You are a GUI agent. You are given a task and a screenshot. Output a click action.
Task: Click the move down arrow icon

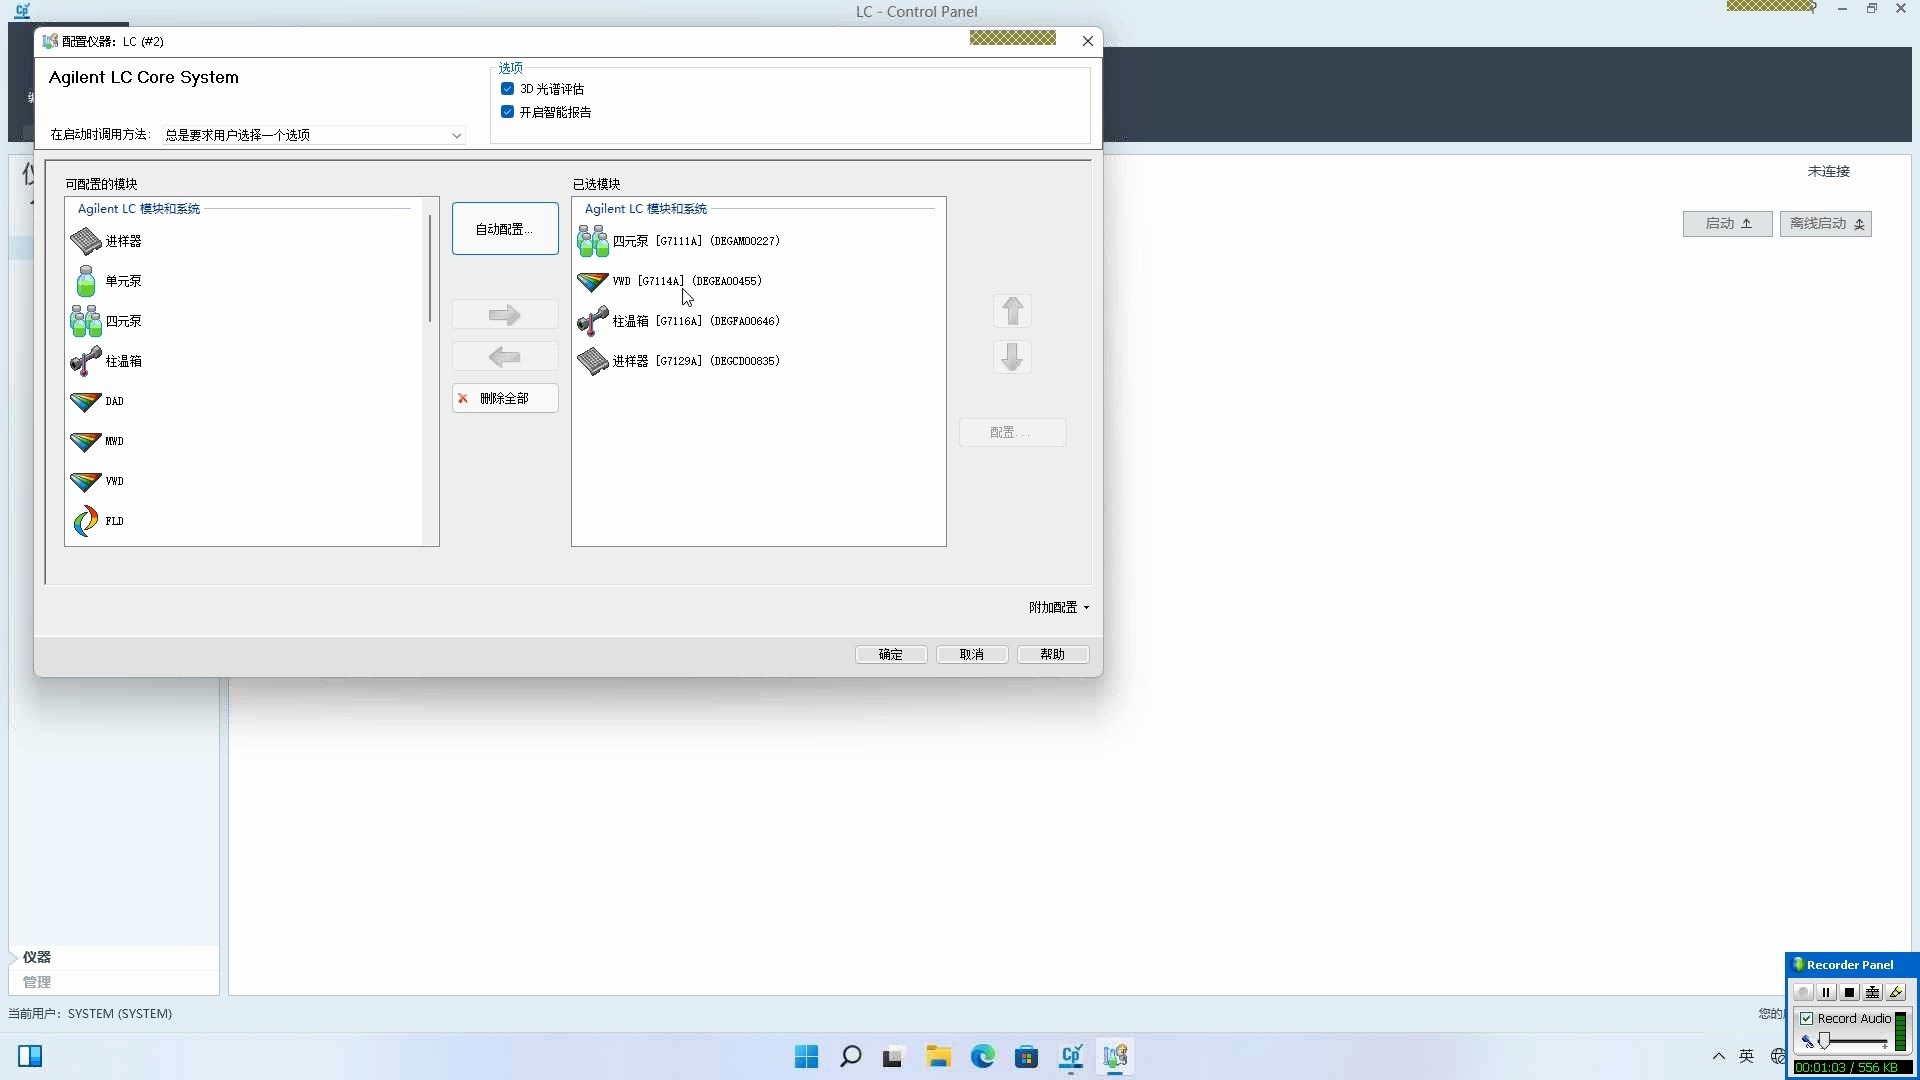coord(1012,357)
